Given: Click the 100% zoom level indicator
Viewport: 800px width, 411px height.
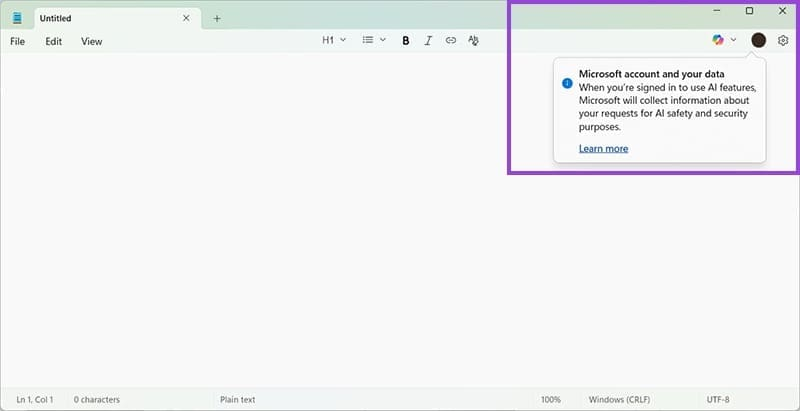Looking at the screenshot, I should coord(550,400).
